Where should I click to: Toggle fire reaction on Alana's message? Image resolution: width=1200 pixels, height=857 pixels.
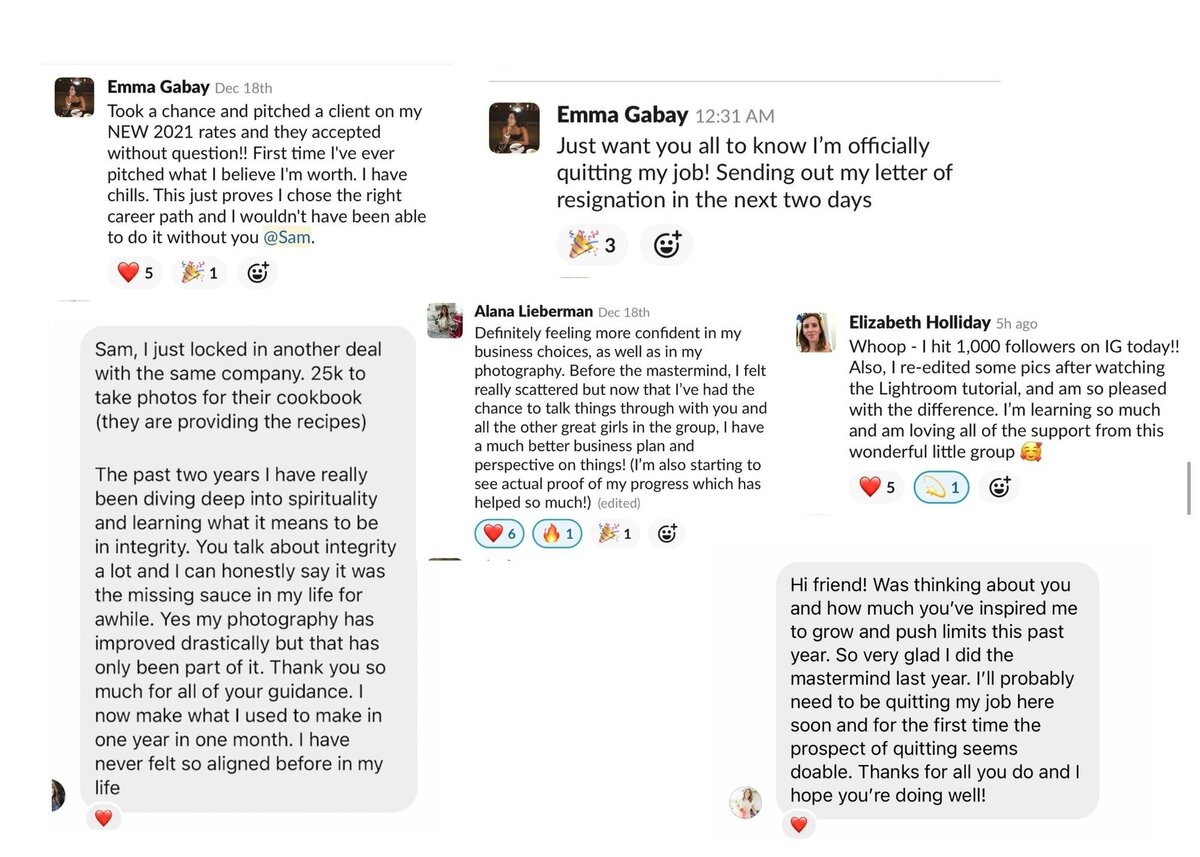[x=558, y=534]
